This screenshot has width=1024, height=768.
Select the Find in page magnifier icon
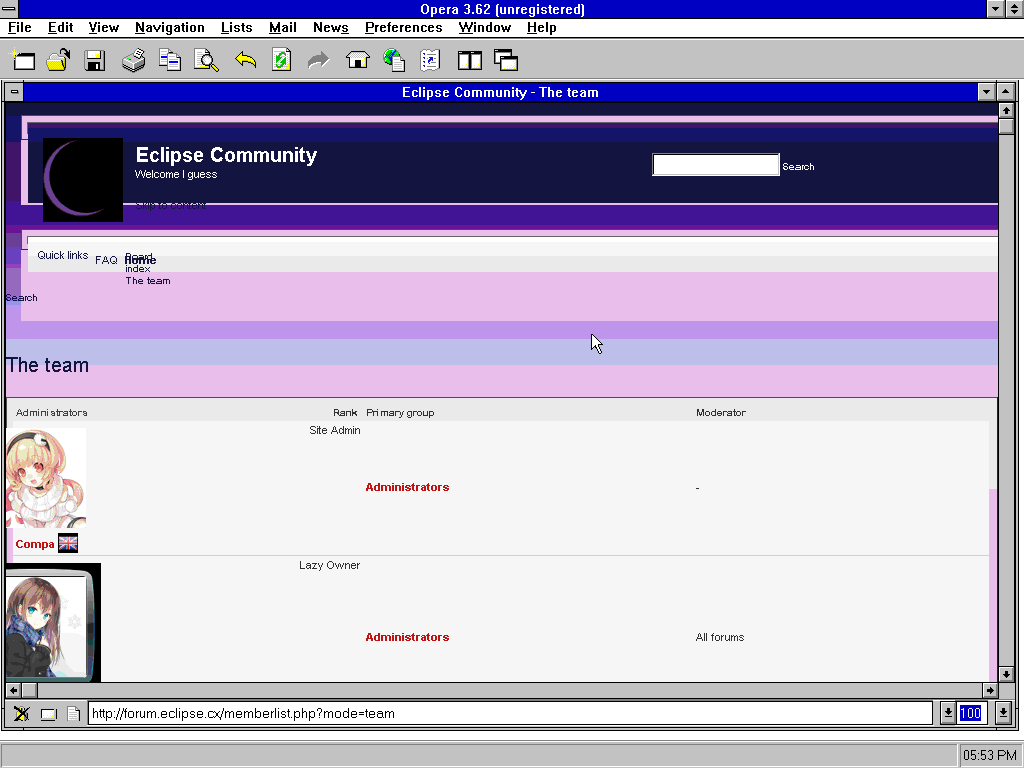pyautogui.click(x=205, y=60)
